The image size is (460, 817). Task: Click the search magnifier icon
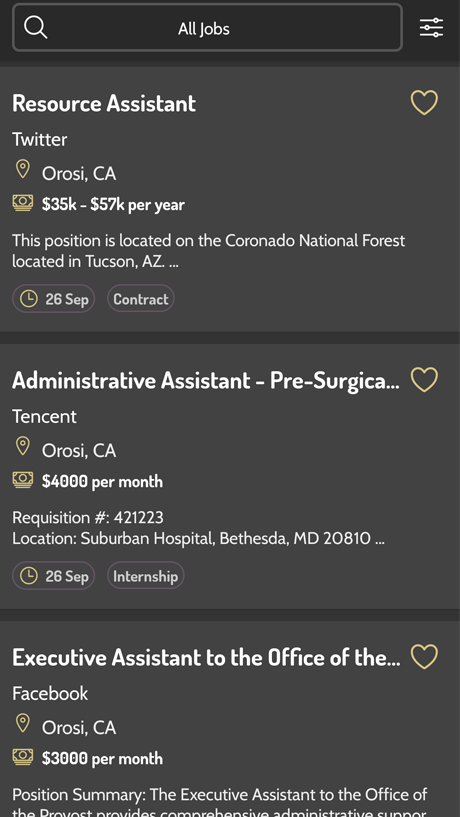click(x=35, y=27)
